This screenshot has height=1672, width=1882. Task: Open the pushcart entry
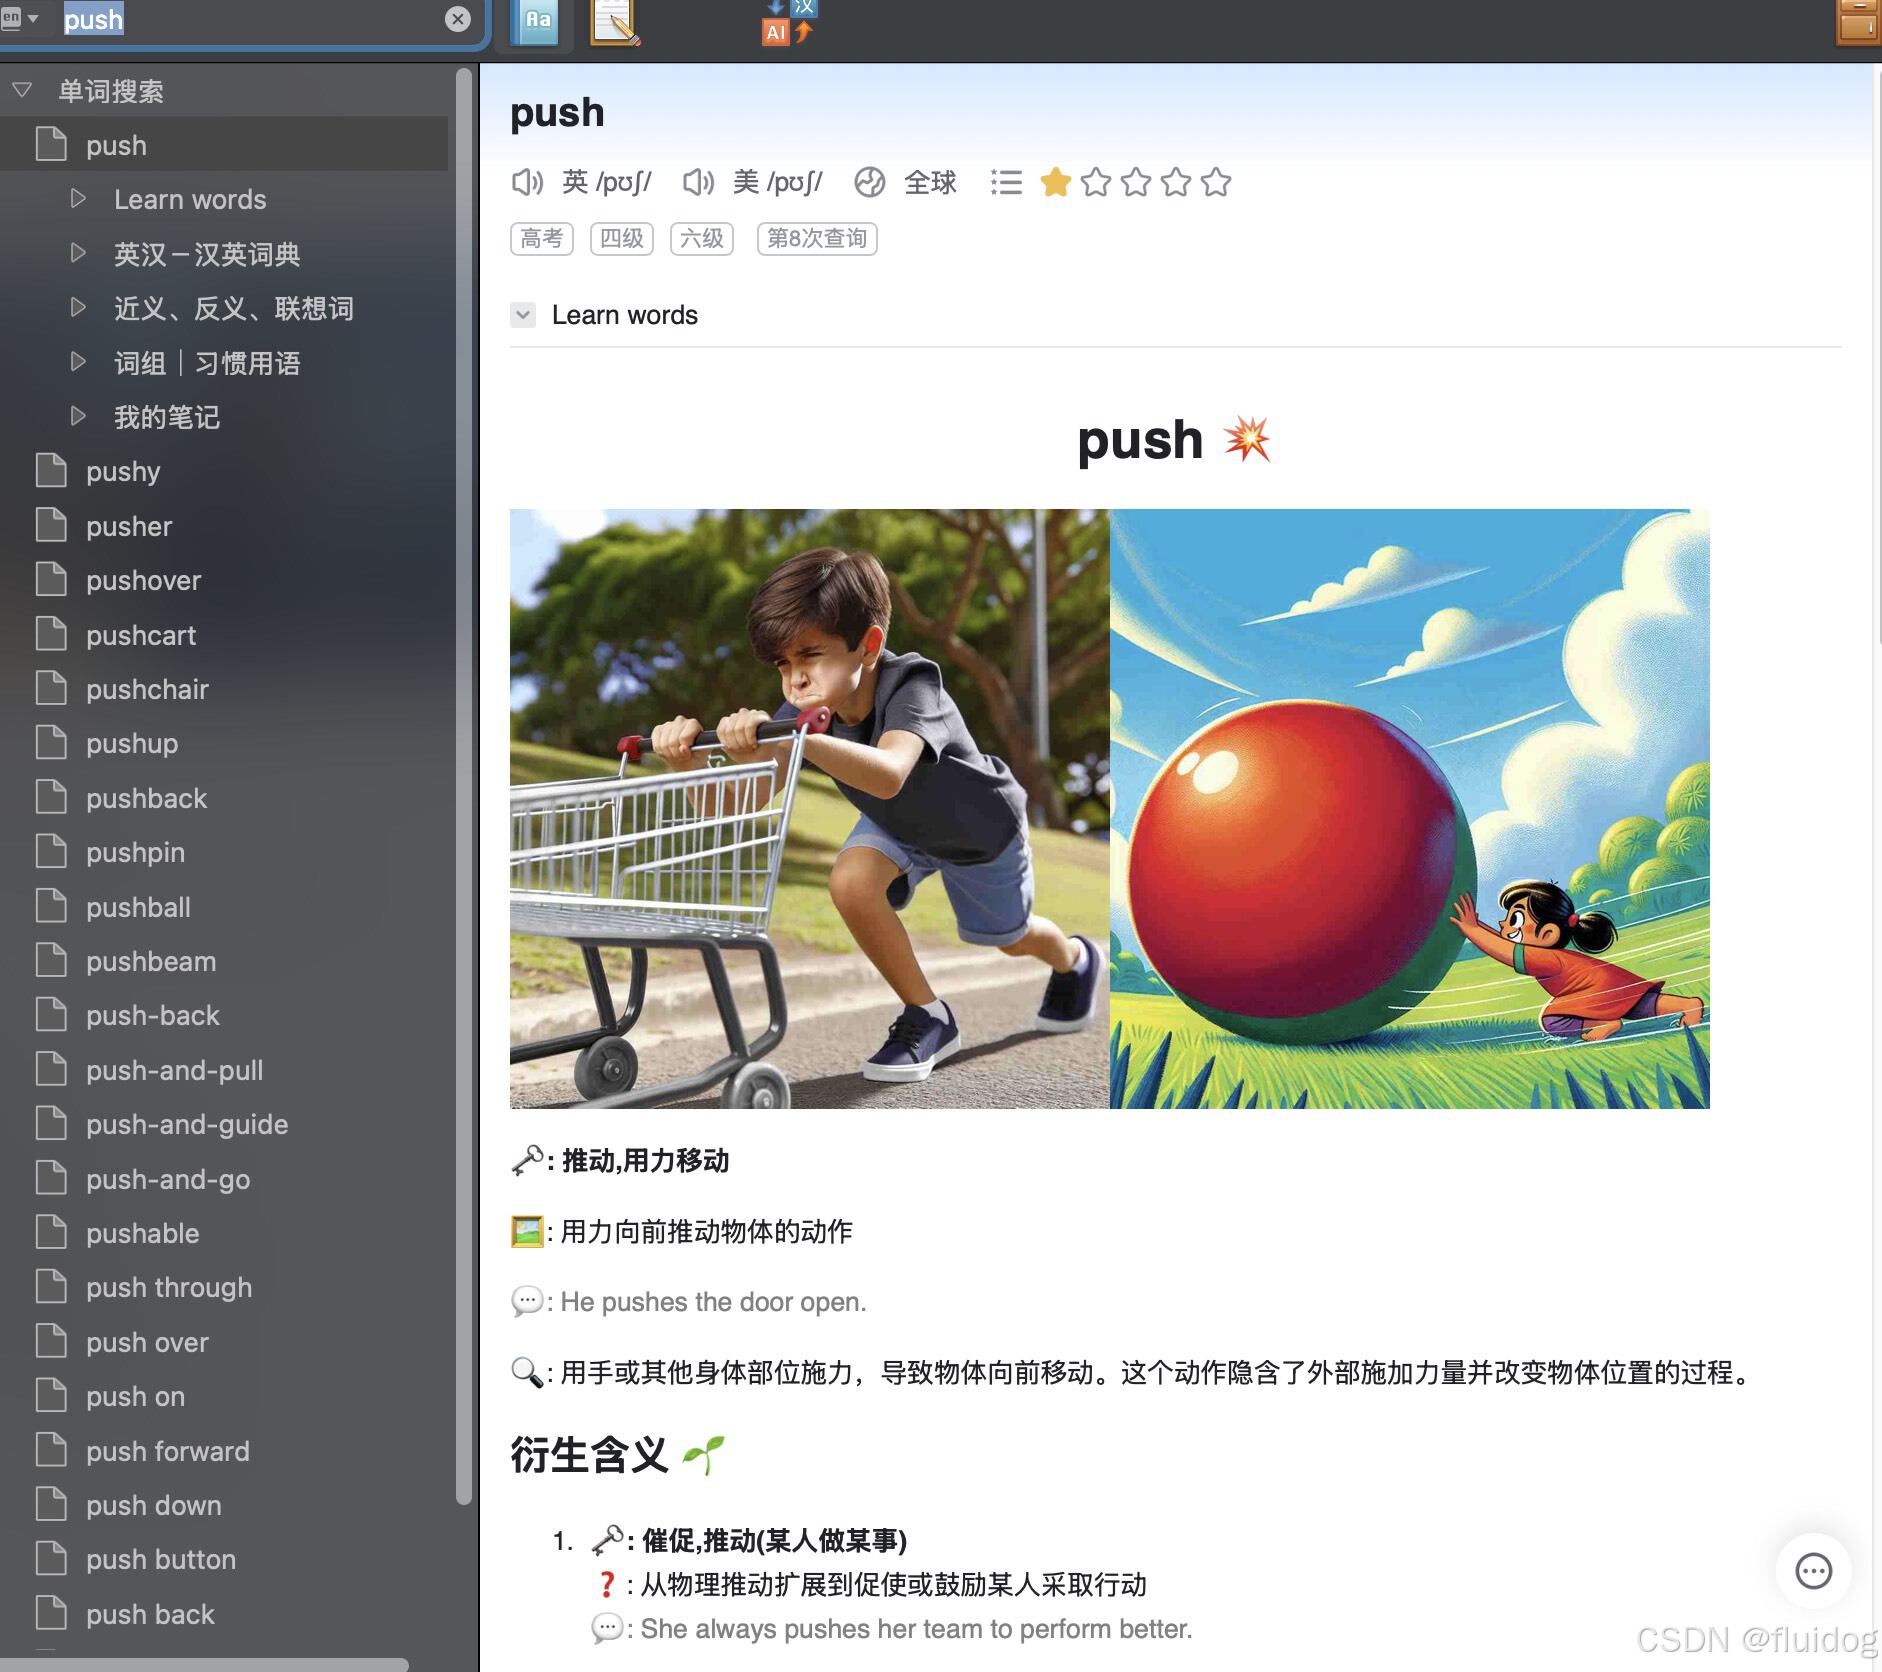[224, 635]
